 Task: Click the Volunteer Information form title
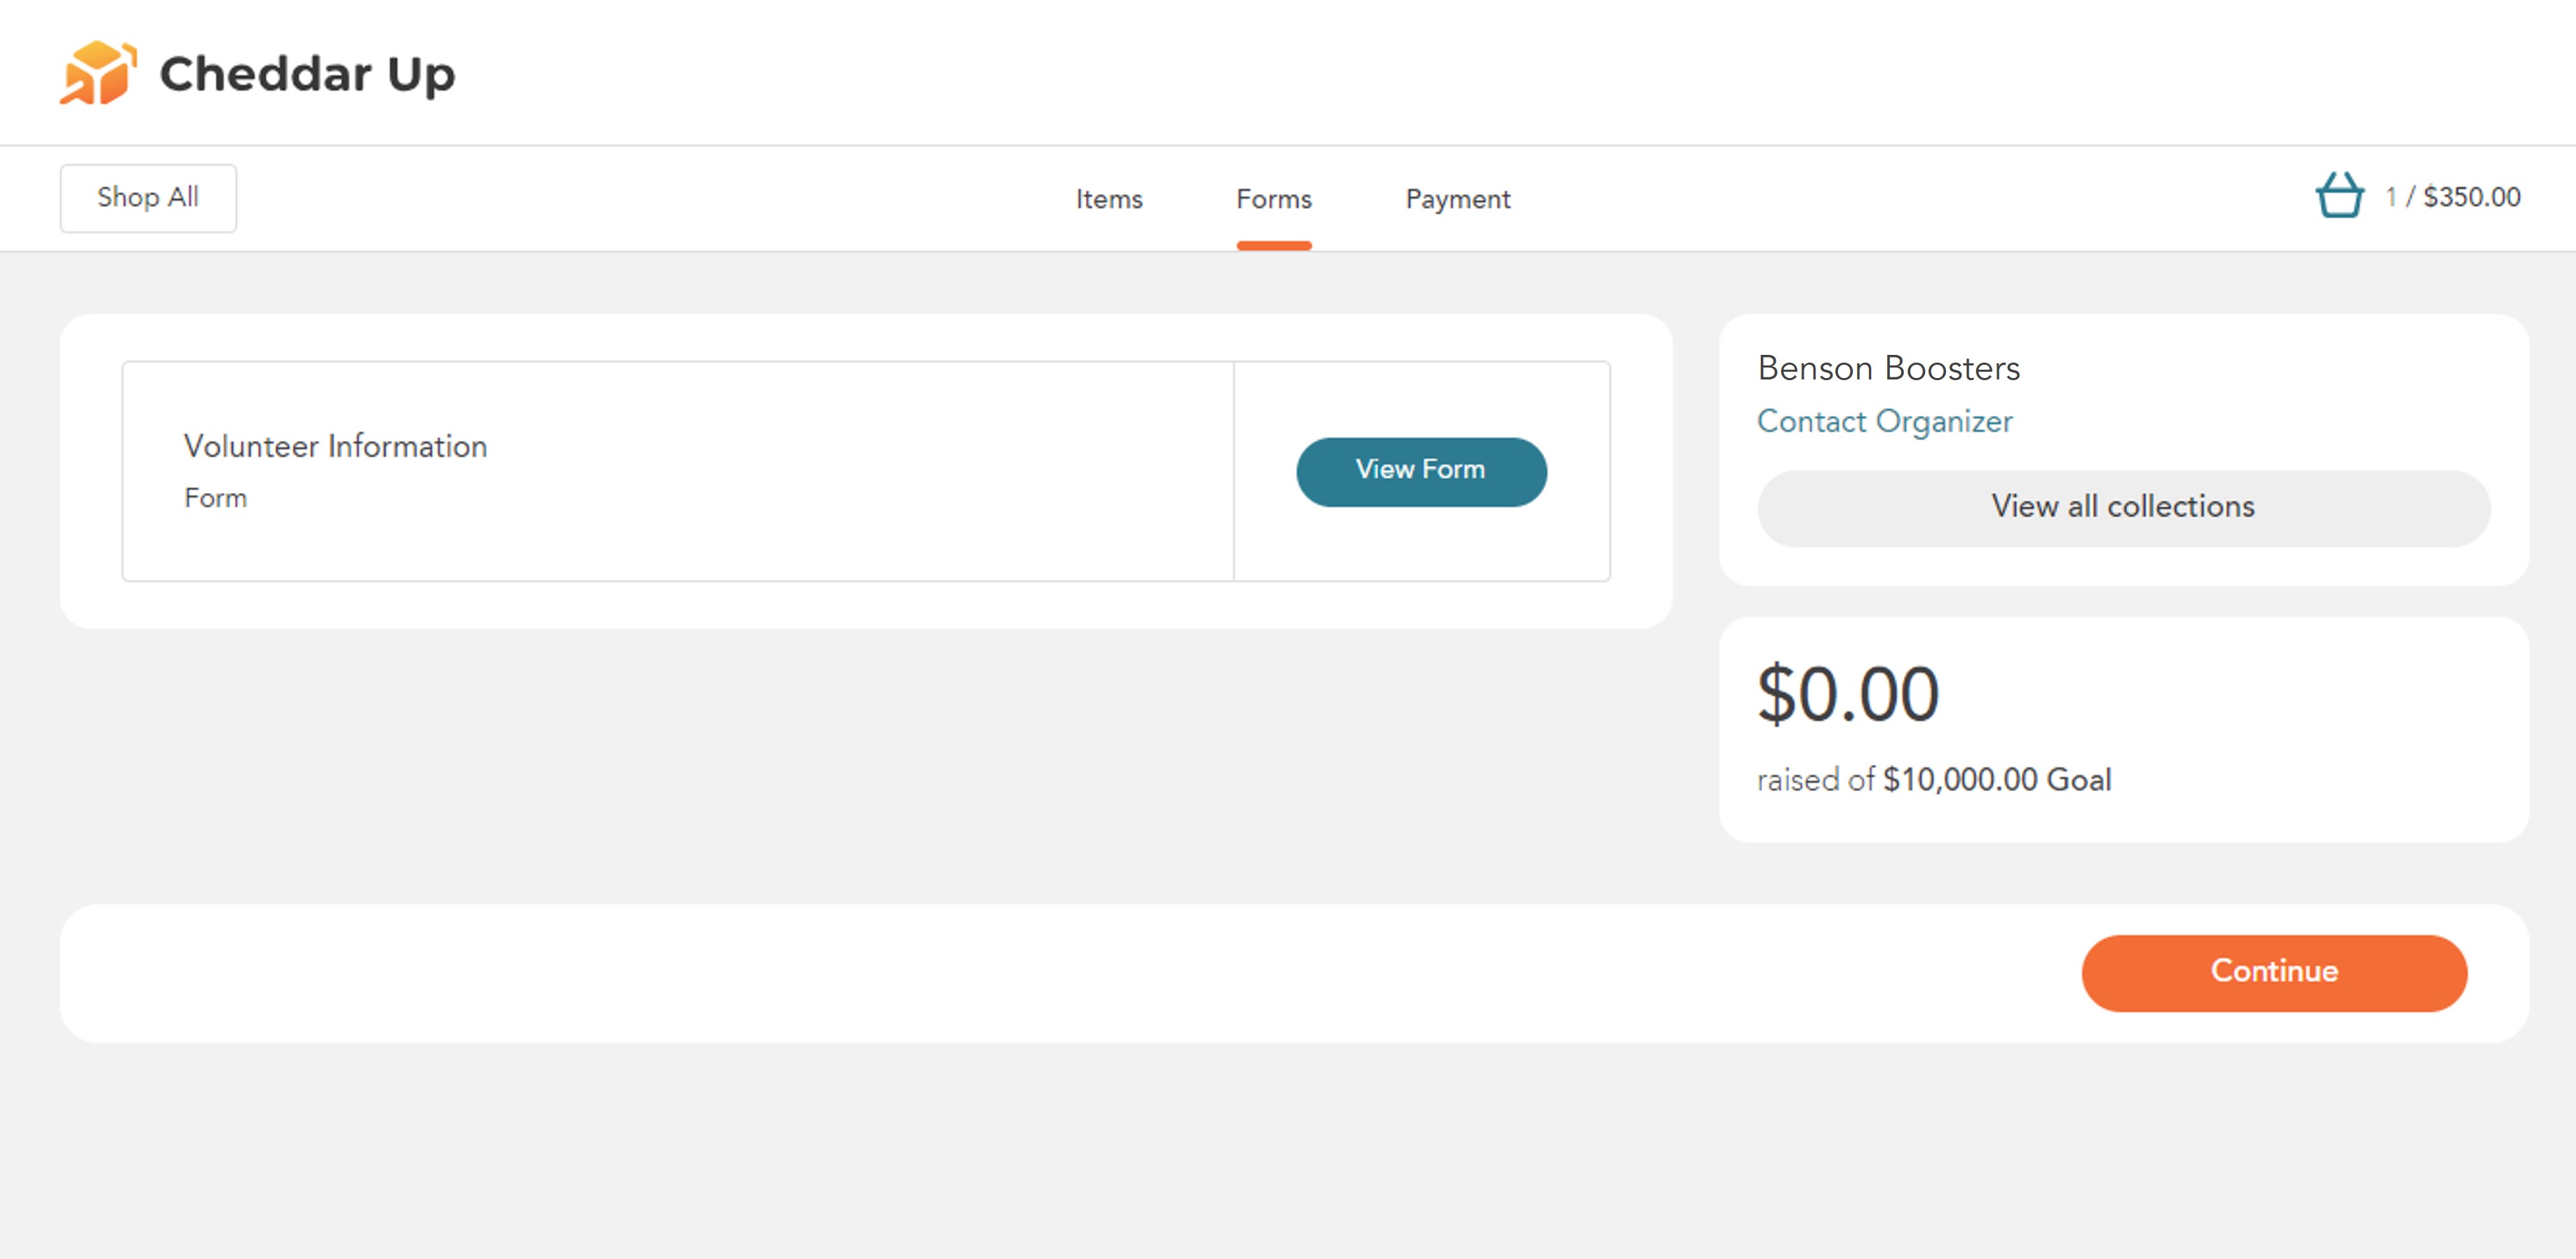tap(335, 446)
